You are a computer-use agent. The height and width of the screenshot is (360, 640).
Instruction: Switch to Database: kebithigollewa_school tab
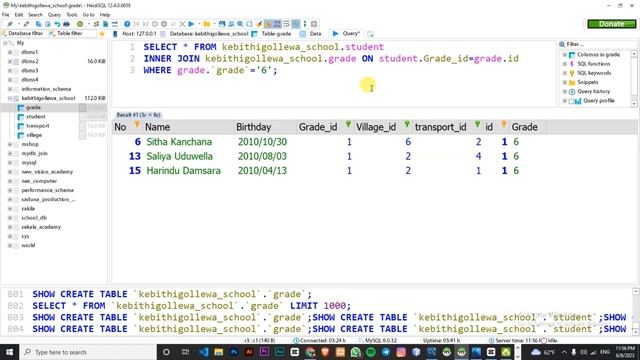[x=205, y=33]
